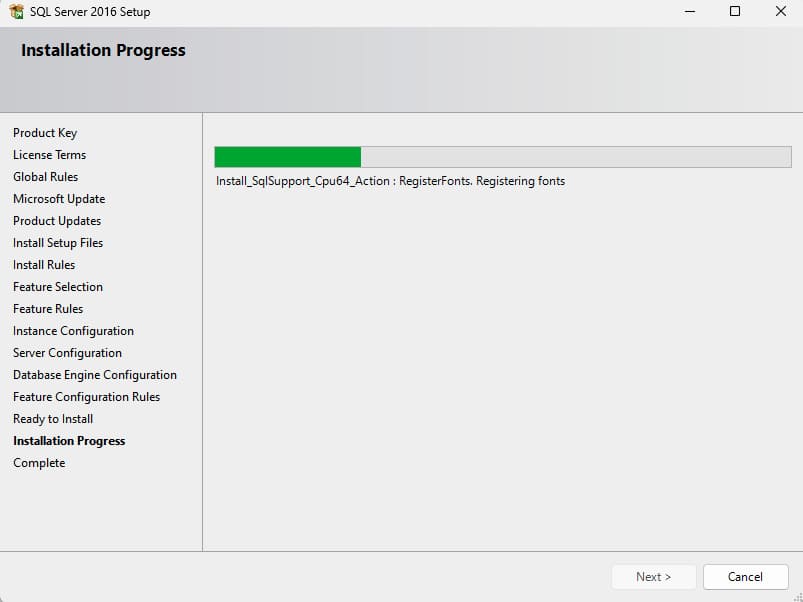Select the Install Rules step
This screenshot has height=602, width=803.
(44, 265)
